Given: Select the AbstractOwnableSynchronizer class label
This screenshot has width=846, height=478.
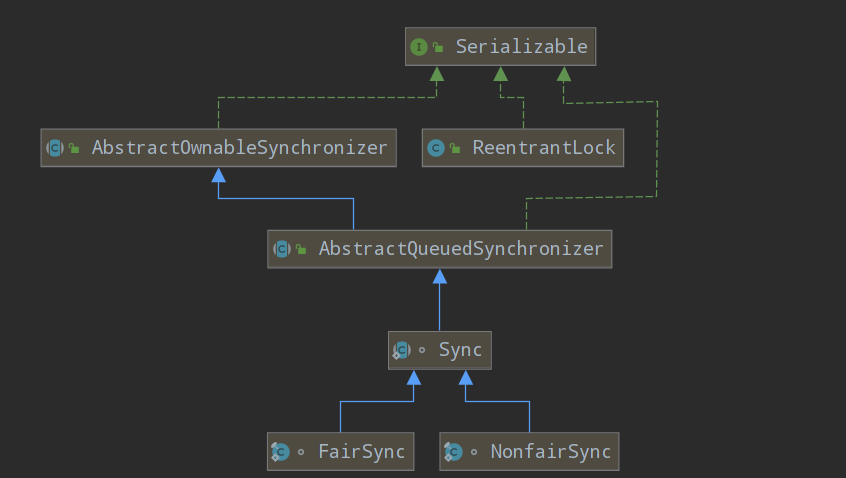Looking at the screenshot, I should pos(239,148).
